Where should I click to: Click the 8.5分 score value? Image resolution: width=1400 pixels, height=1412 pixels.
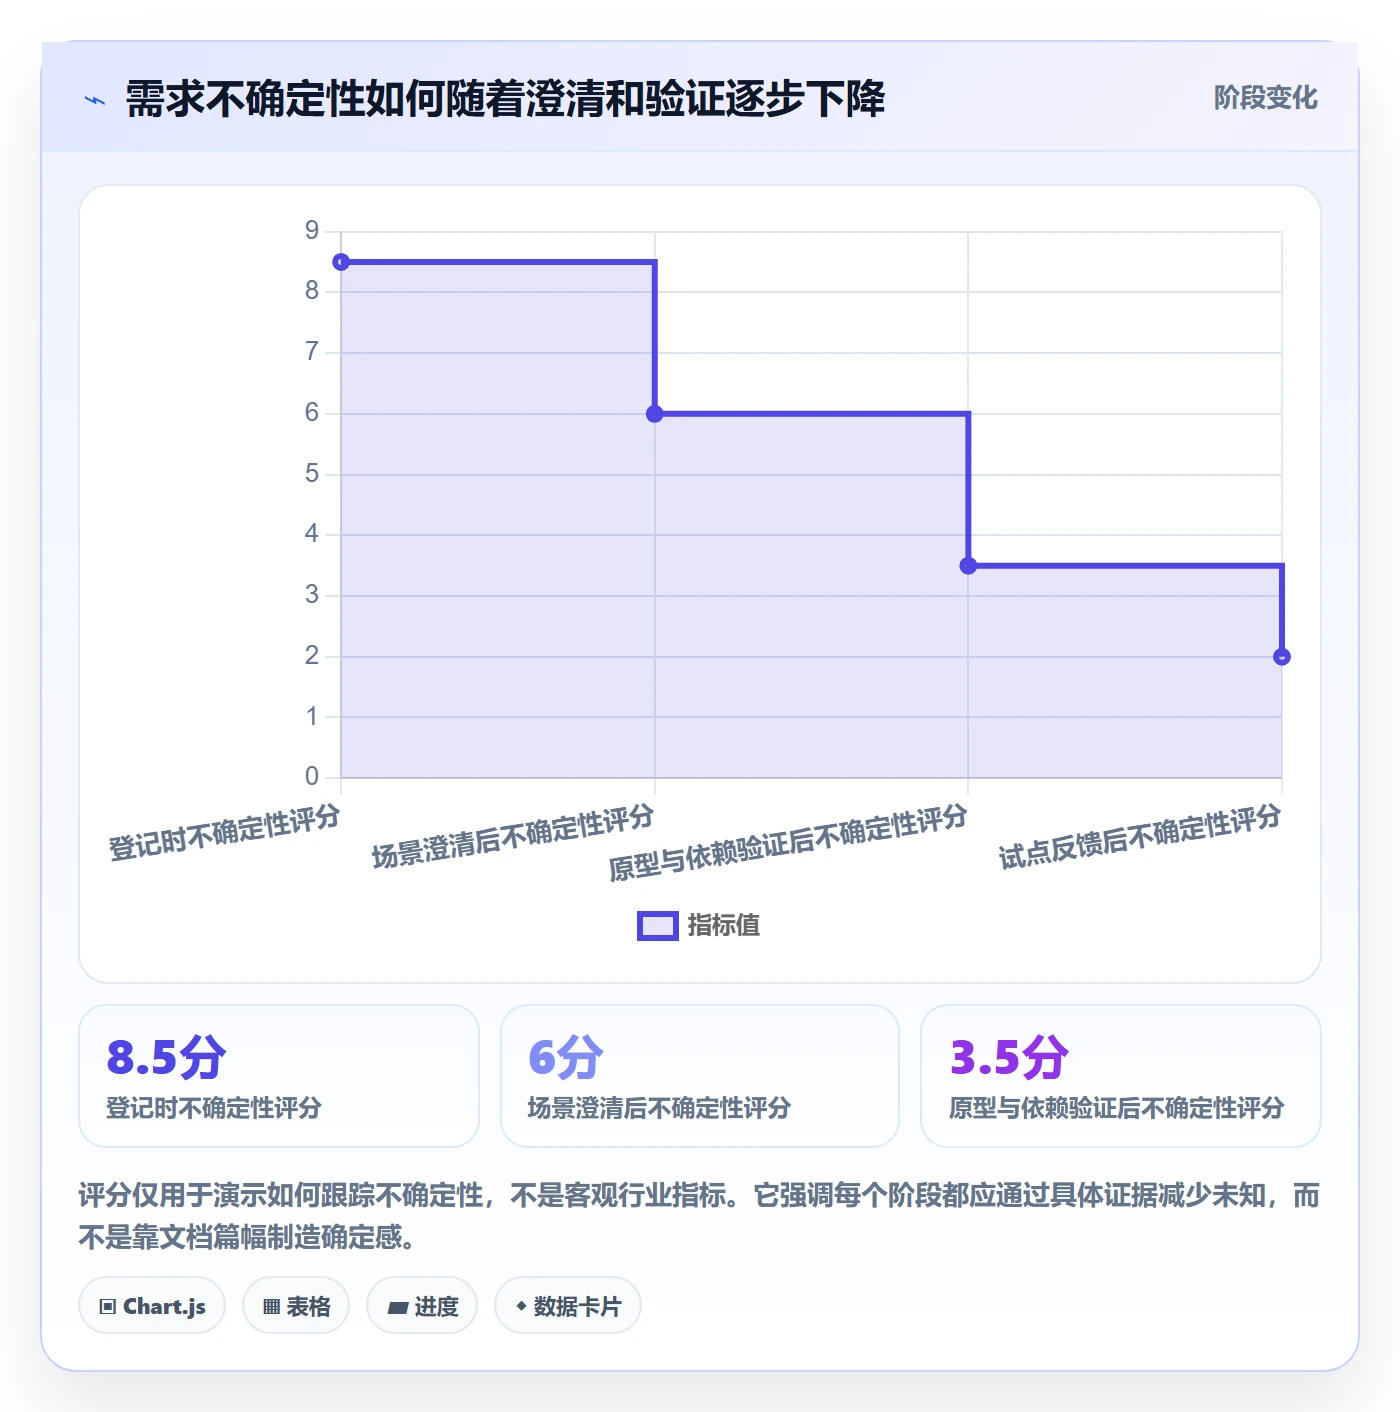tap(166, 1058)
